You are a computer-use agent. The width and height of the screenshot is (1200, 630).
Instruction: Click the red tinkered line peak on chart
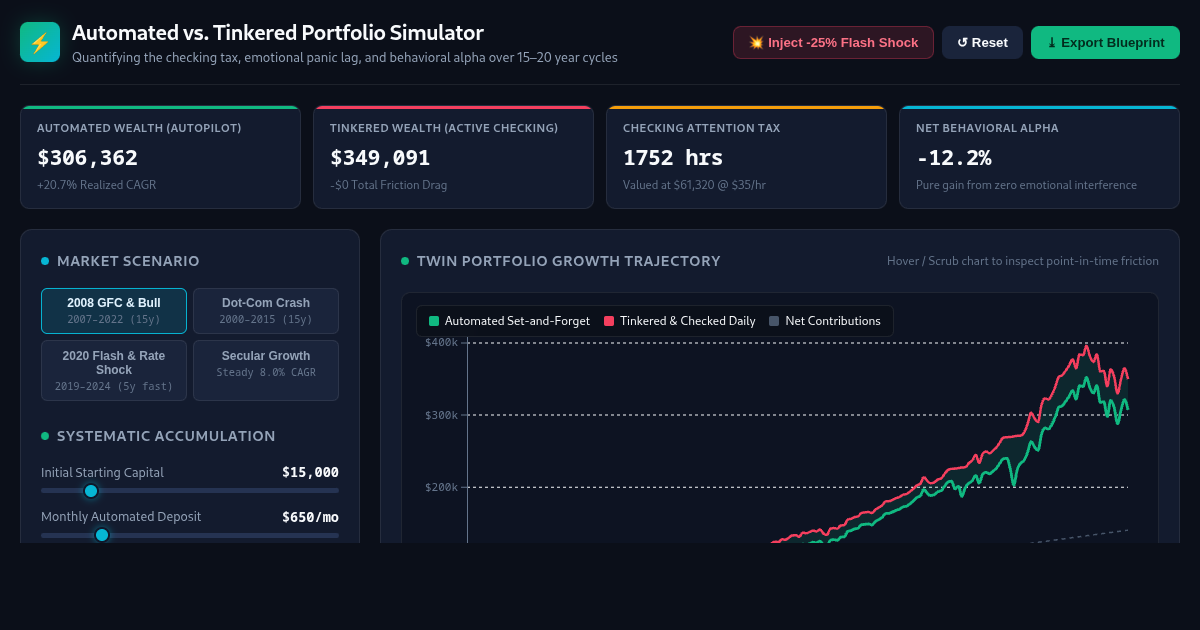tap(1086, 347)
